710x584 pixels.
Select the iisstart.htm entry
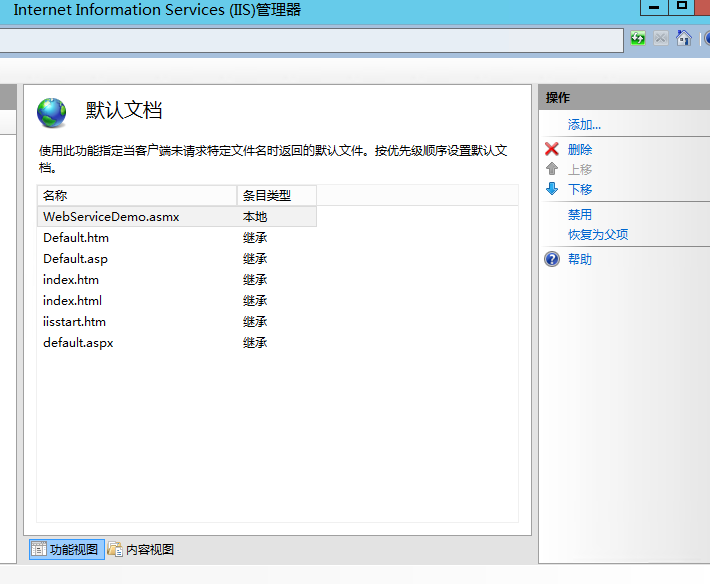tap(74, 322)
